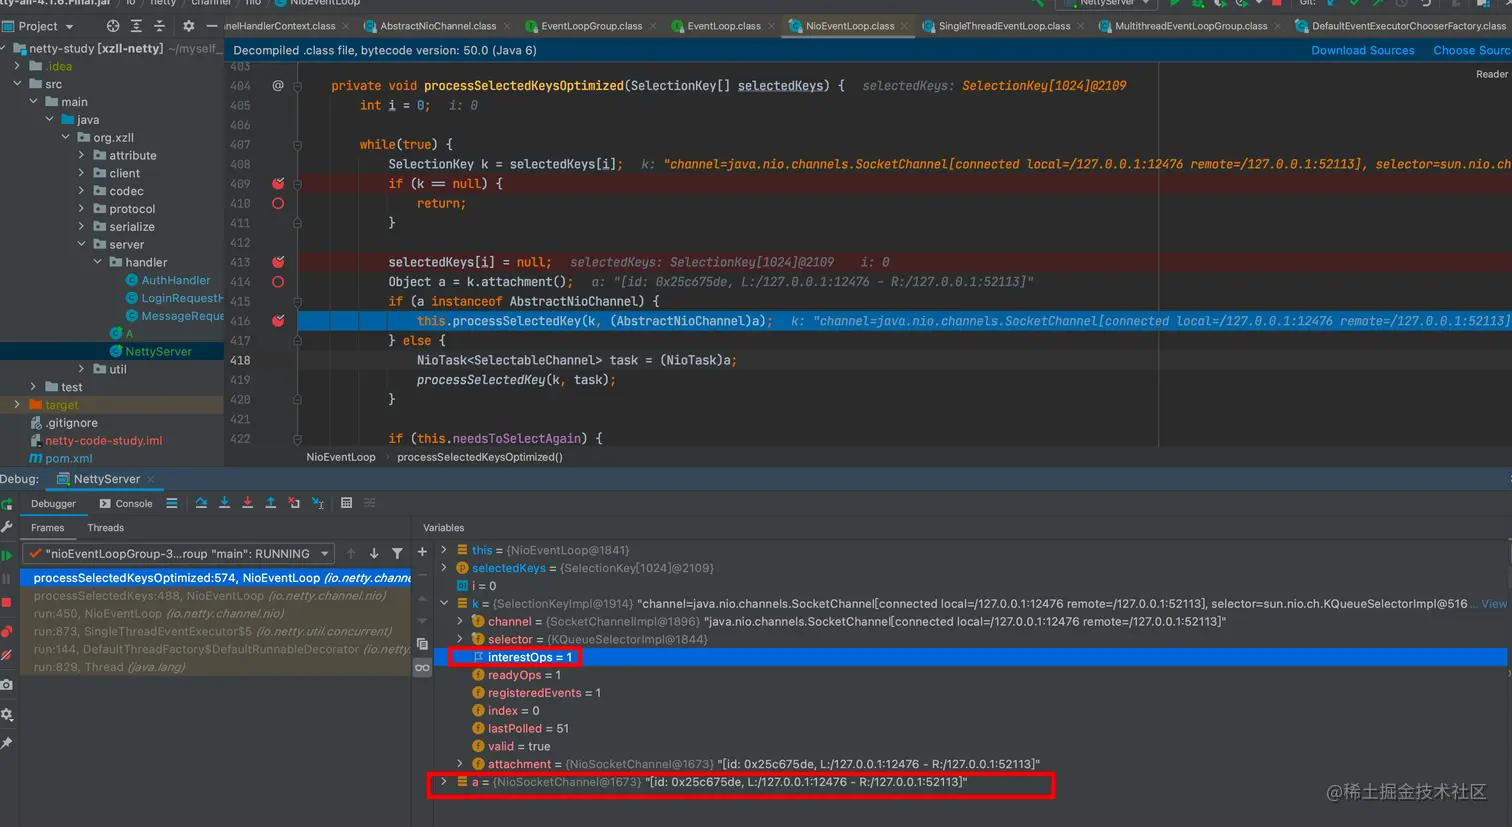Collapse the server folder in tree
The image size is (1512, 827).
tap(81, 244)
